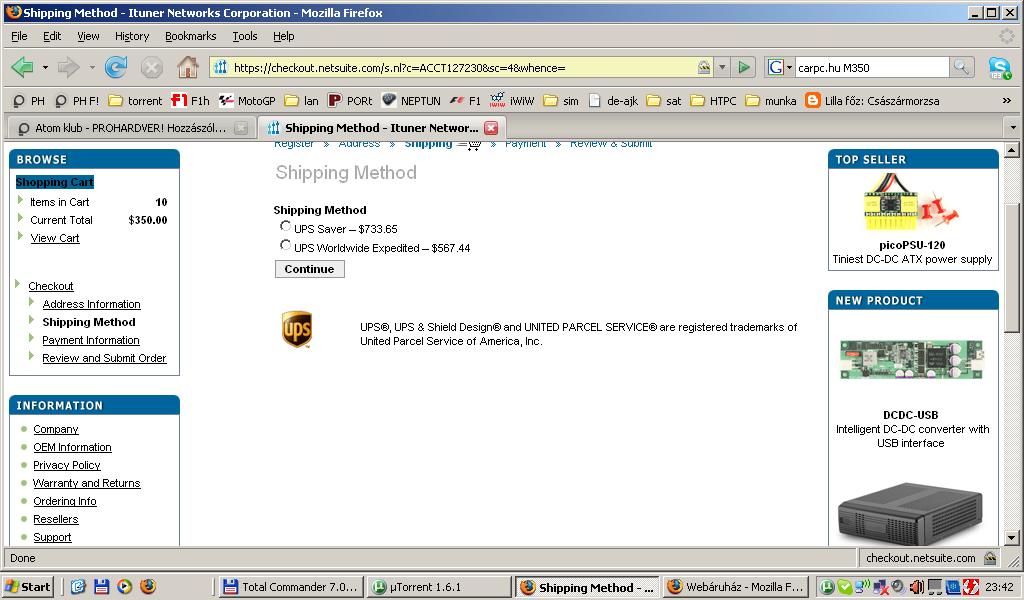Click the page scrollbar up arrow
Image resolution: width=1024 pixels, height=600 pixels.
(x=1012, y=150)
